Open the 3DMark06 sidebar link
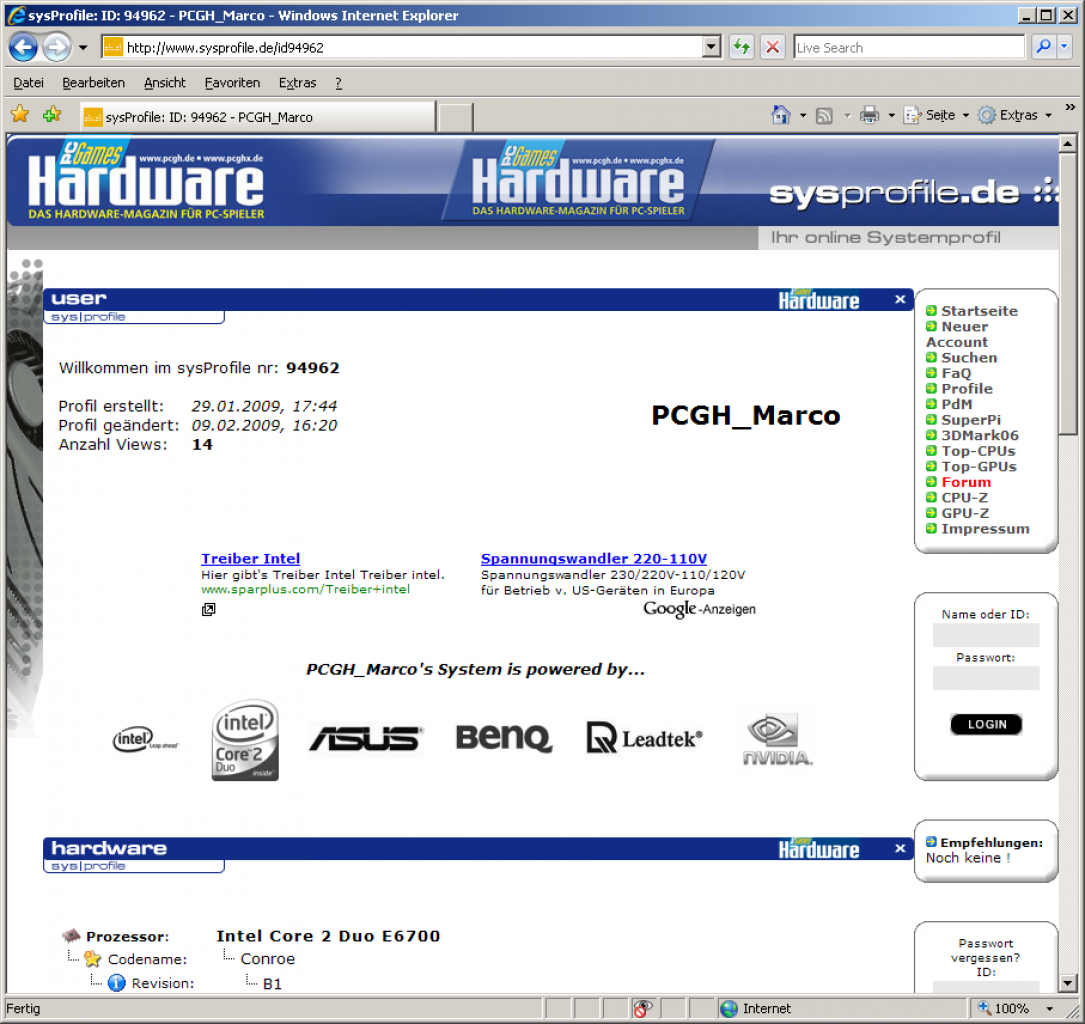Image resolution: width=1085 pixels, height=1024 pixels. pos(980,435)
